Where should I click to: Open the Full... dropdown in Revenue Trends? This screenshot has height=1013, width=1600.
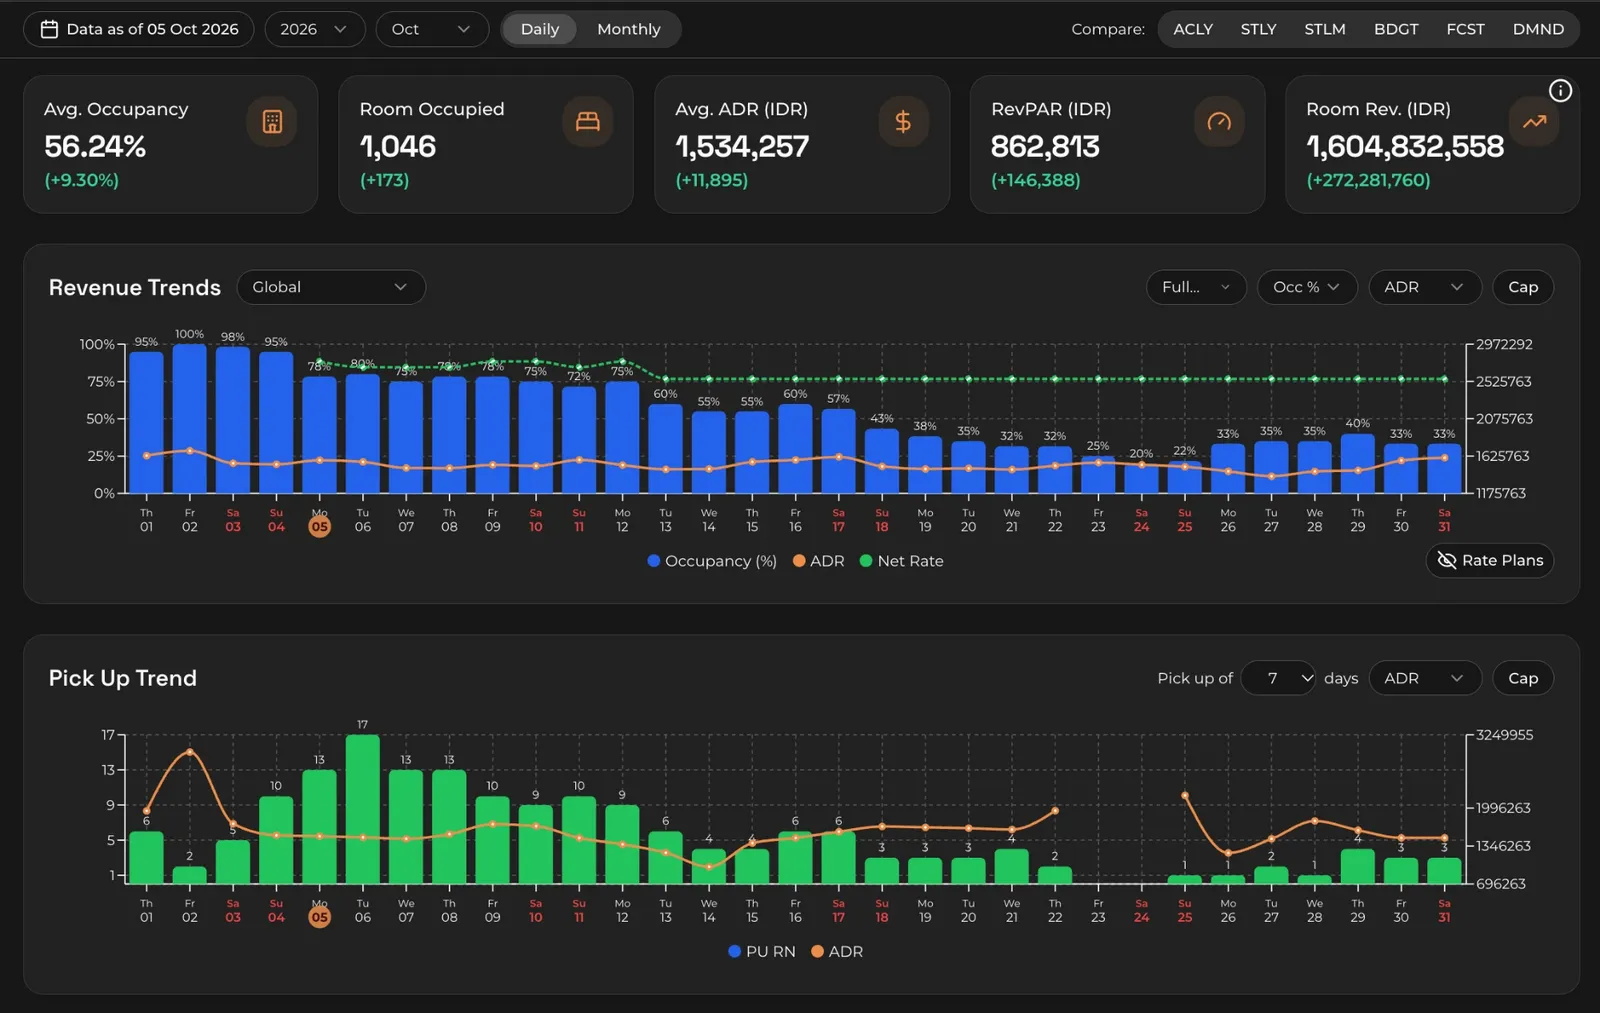[x=1196, y=287]
